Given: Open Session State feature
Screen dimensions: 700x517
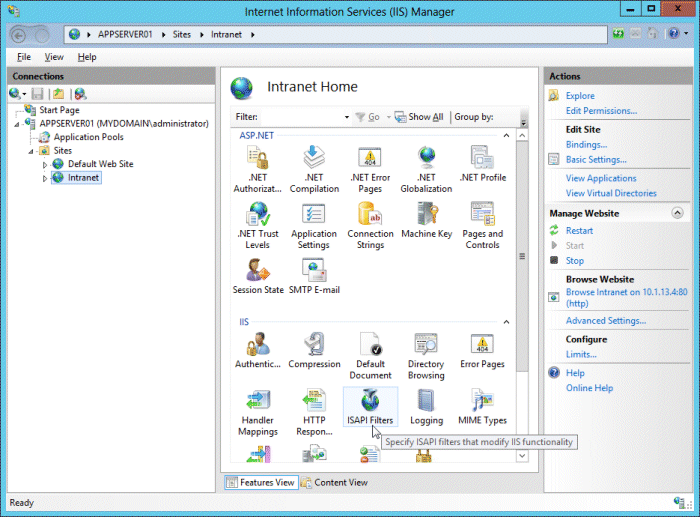Looking at the screenshot, I should [258, 276].
